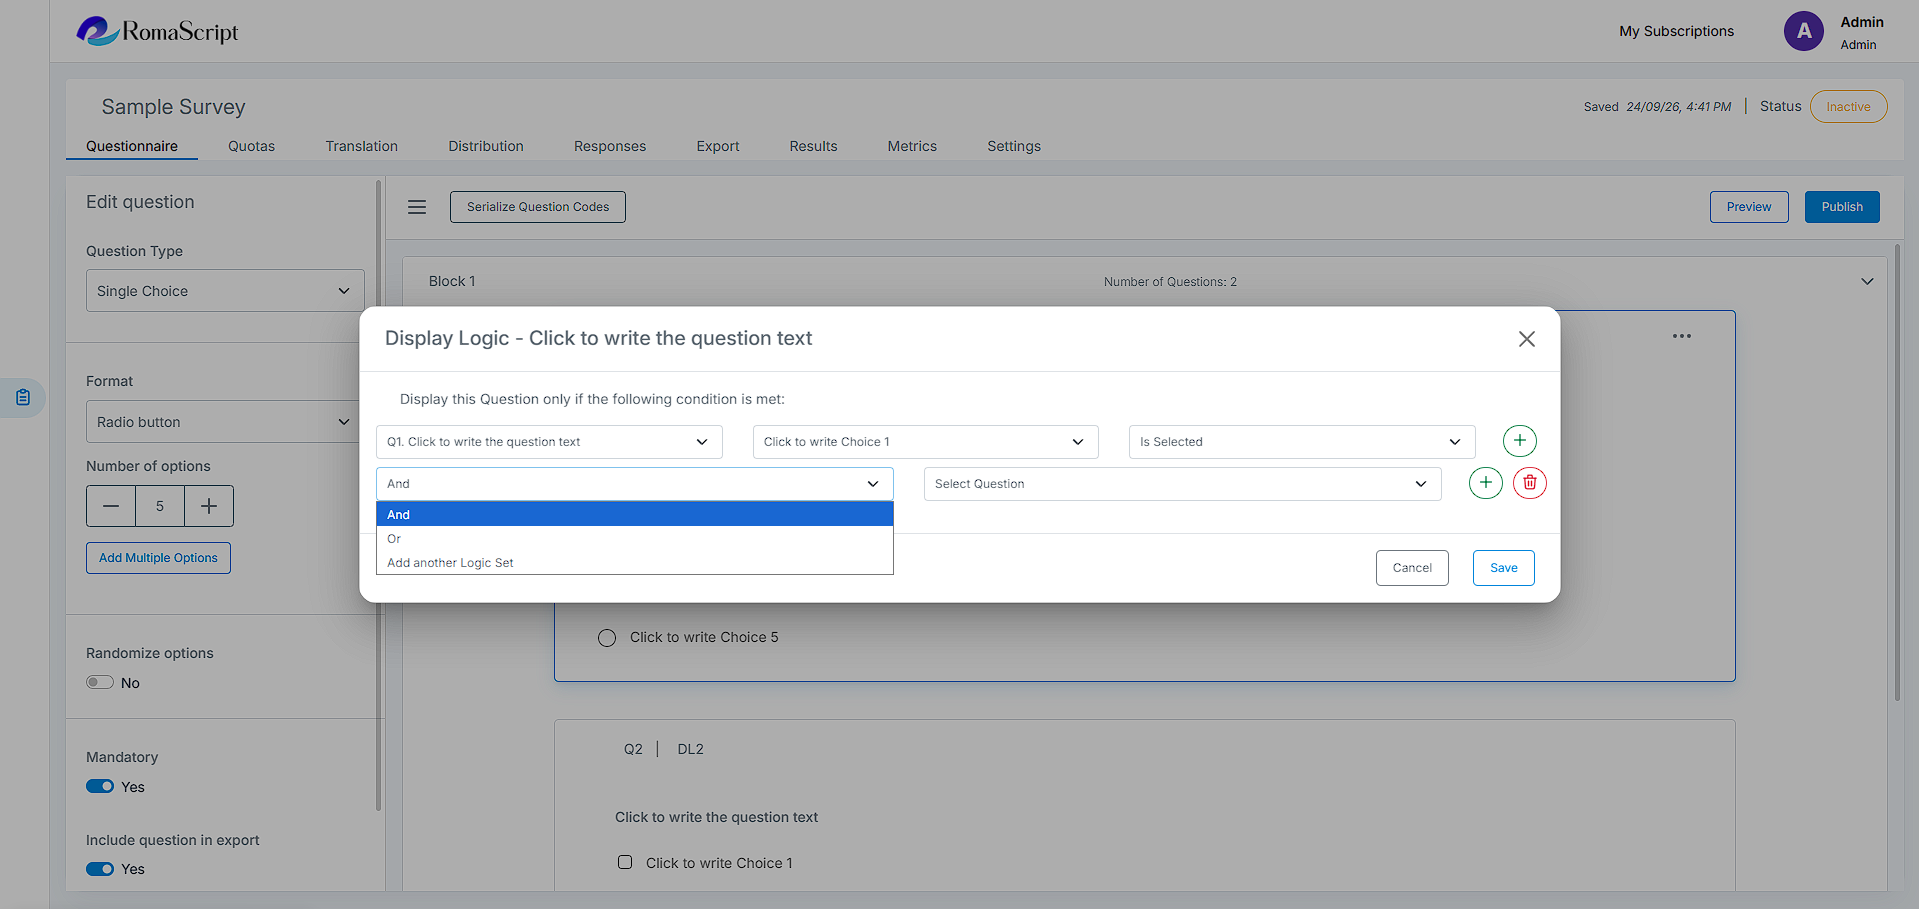This screenshot has height=909, width=1919.
Task: Click Cancel in the Display Logic dialog
Action: [x=1412, y=568]
